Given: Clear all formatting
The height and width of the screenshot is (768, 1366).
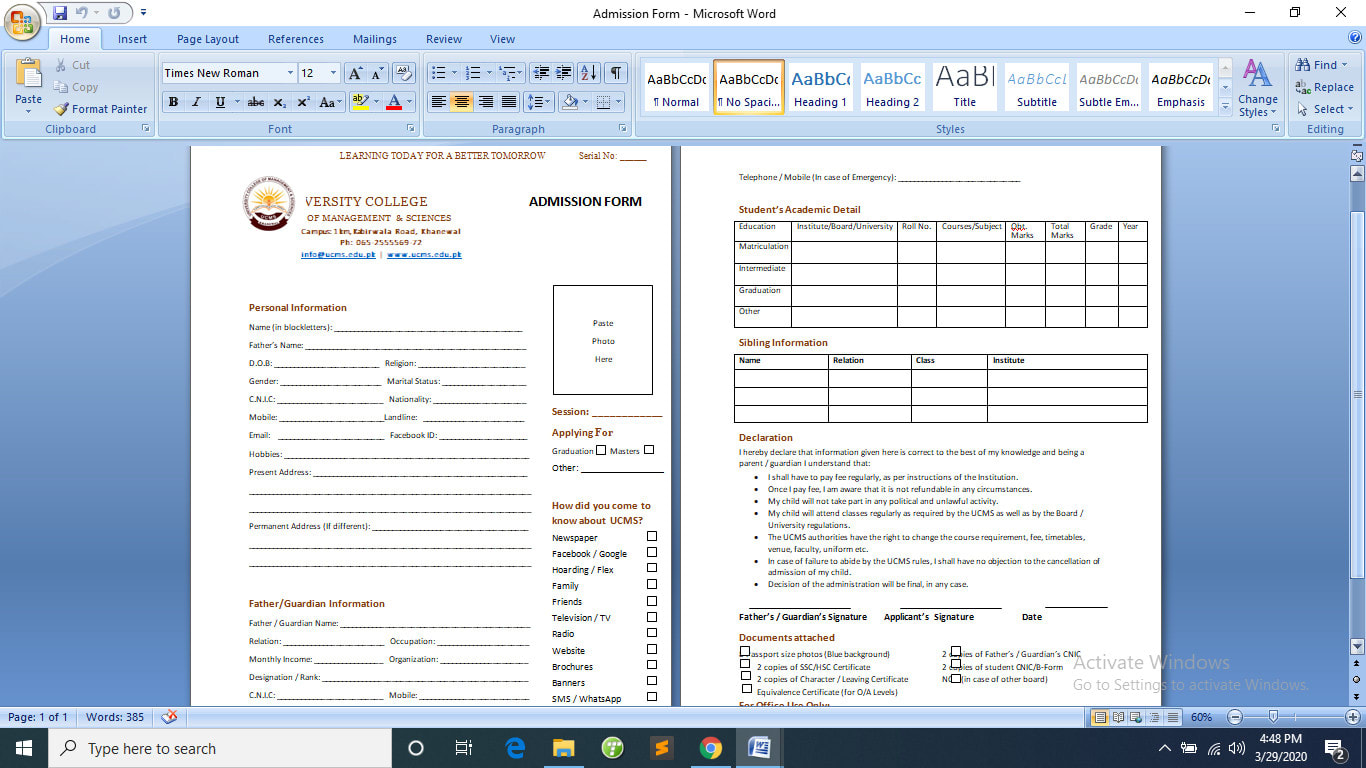Looking at the screenshot, I should (x=403, y=73).
